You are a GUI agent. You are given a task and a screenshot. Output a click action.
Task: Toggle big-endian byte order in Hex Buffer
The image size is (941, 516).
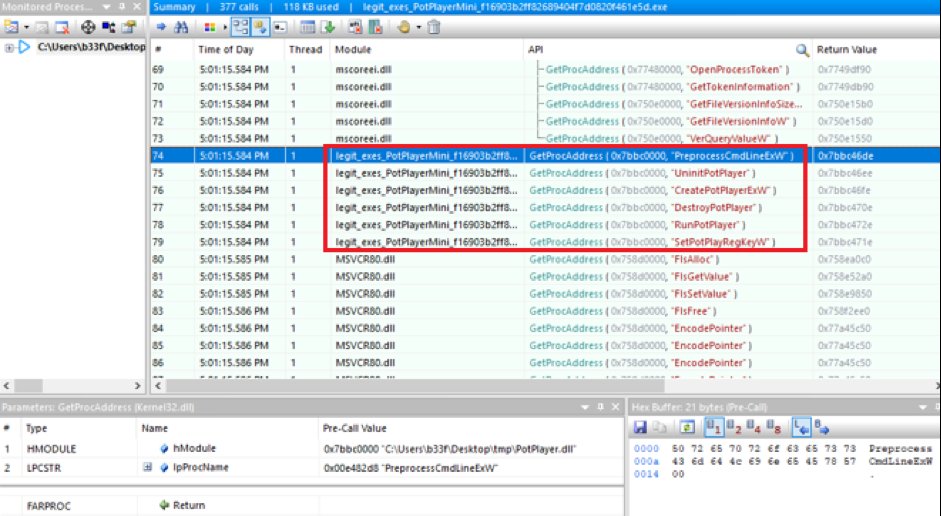coord(822,427)
